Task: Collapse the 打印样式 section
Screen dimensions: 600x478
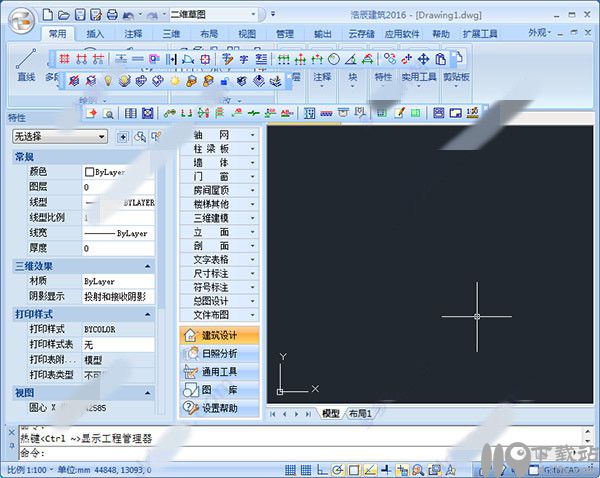Action: coord(148,314)
